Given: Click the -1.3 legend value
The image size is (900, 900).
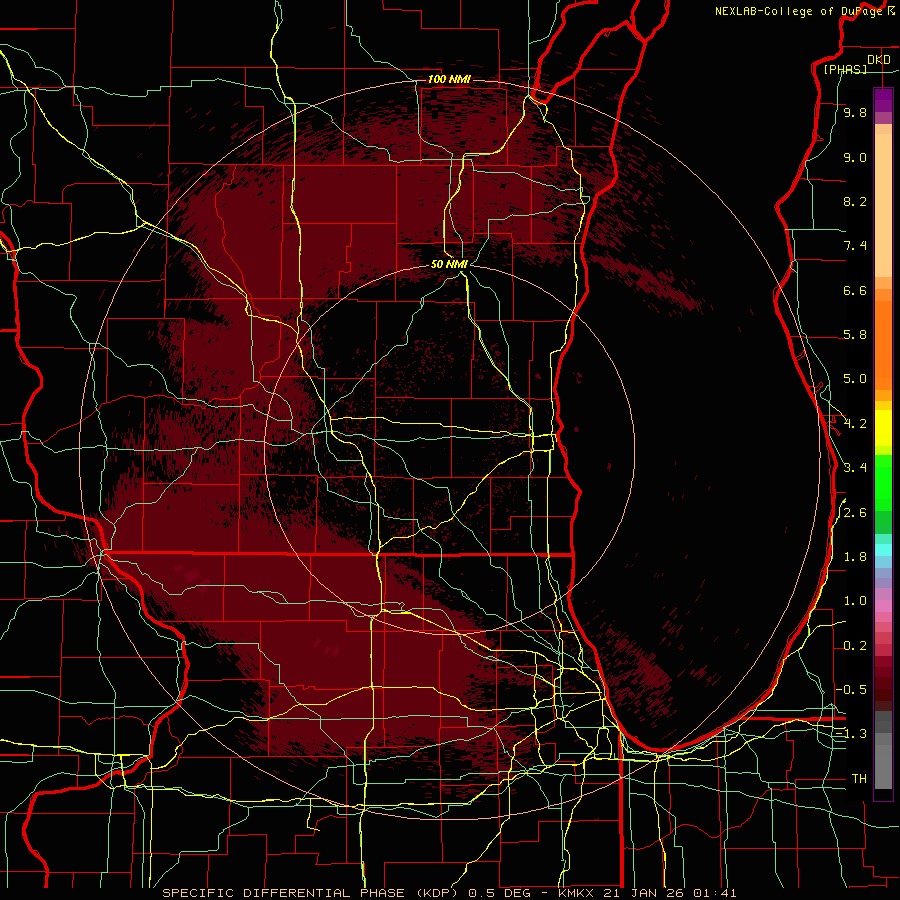Looking at the screenshot, I should pos(851,734).
